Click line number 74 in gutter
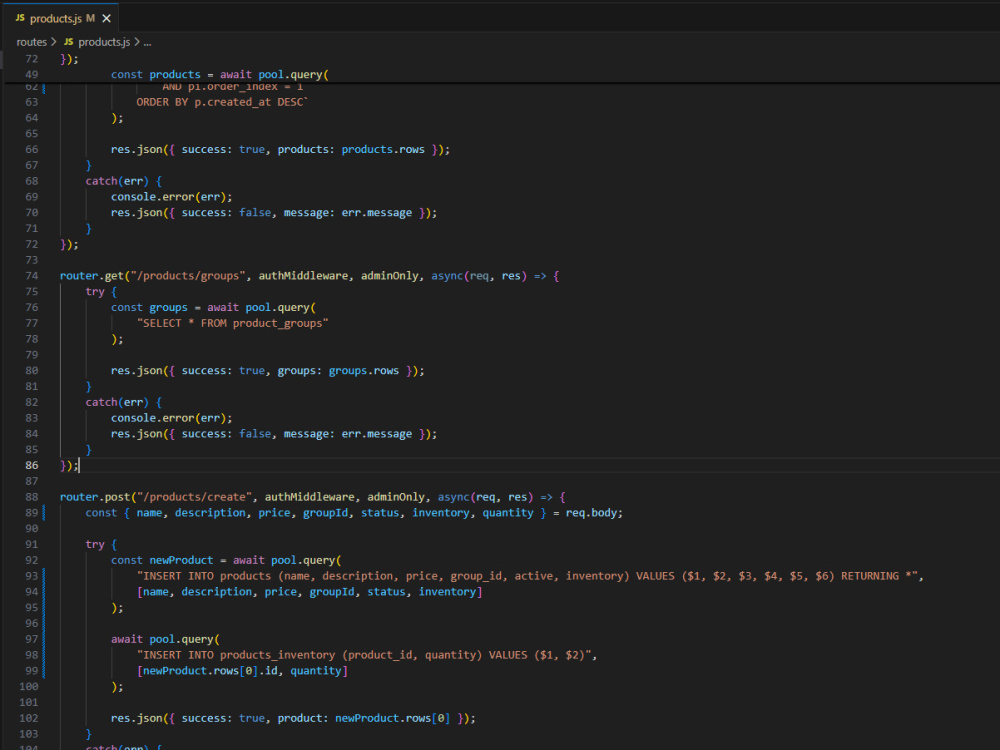Screen dimensions: 1000x750 click(31, 276)
